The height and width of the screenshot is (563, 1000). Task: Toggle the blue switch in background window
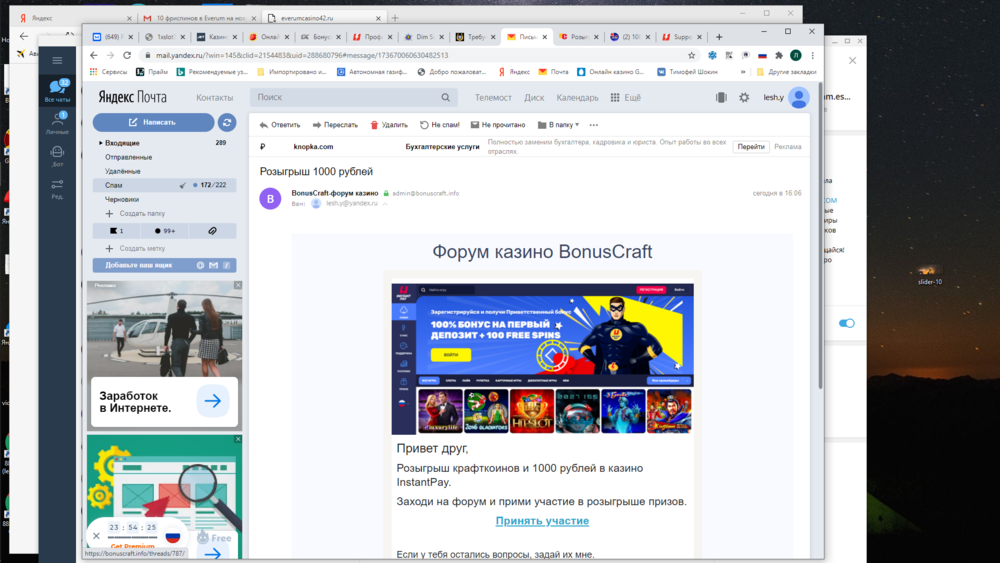point(846,323)
